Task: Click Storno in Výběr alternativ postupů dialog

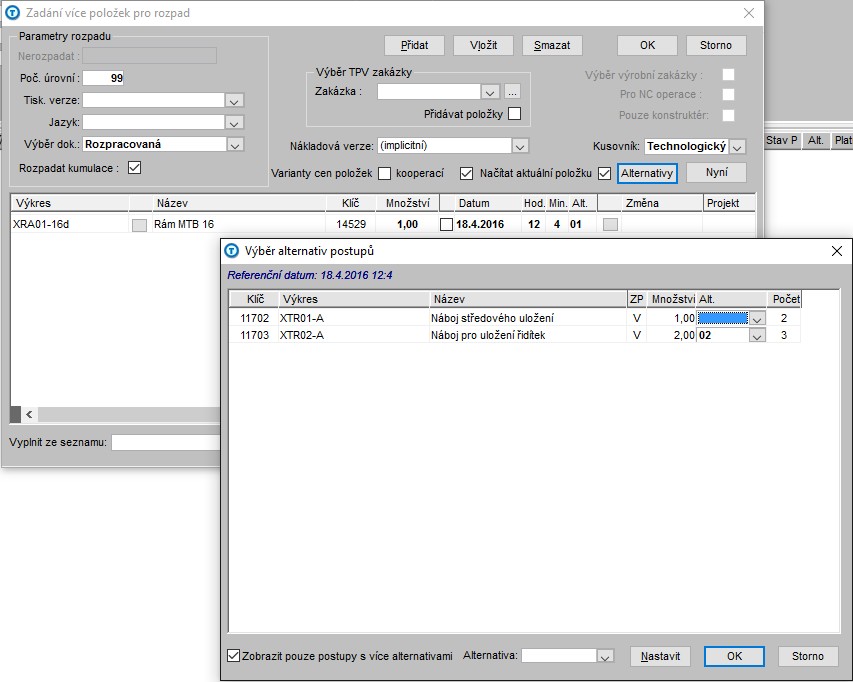Action: [807, 656]
